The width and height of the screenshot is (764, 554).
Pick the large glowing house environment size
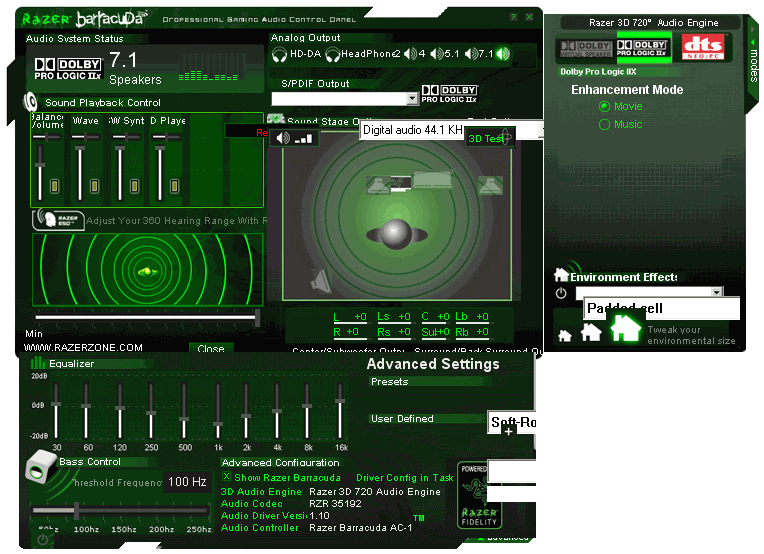[x=626, y=327]
